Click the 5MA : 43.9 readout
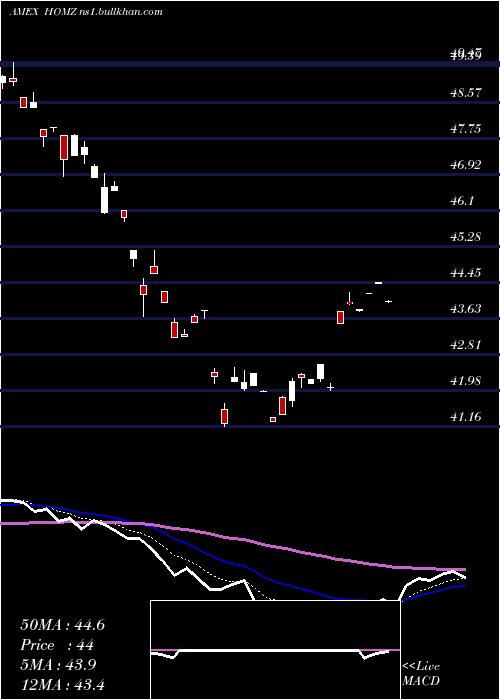This screenshot has height=700, width=500. (60, 665)
